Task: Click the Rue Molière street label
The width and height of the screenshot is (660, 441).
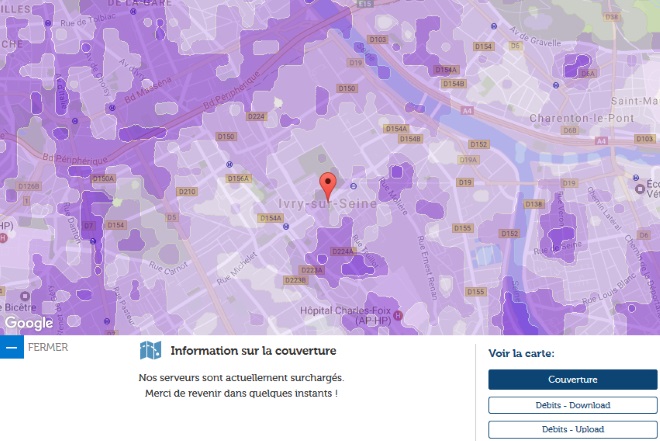Action: click(393, 197)
